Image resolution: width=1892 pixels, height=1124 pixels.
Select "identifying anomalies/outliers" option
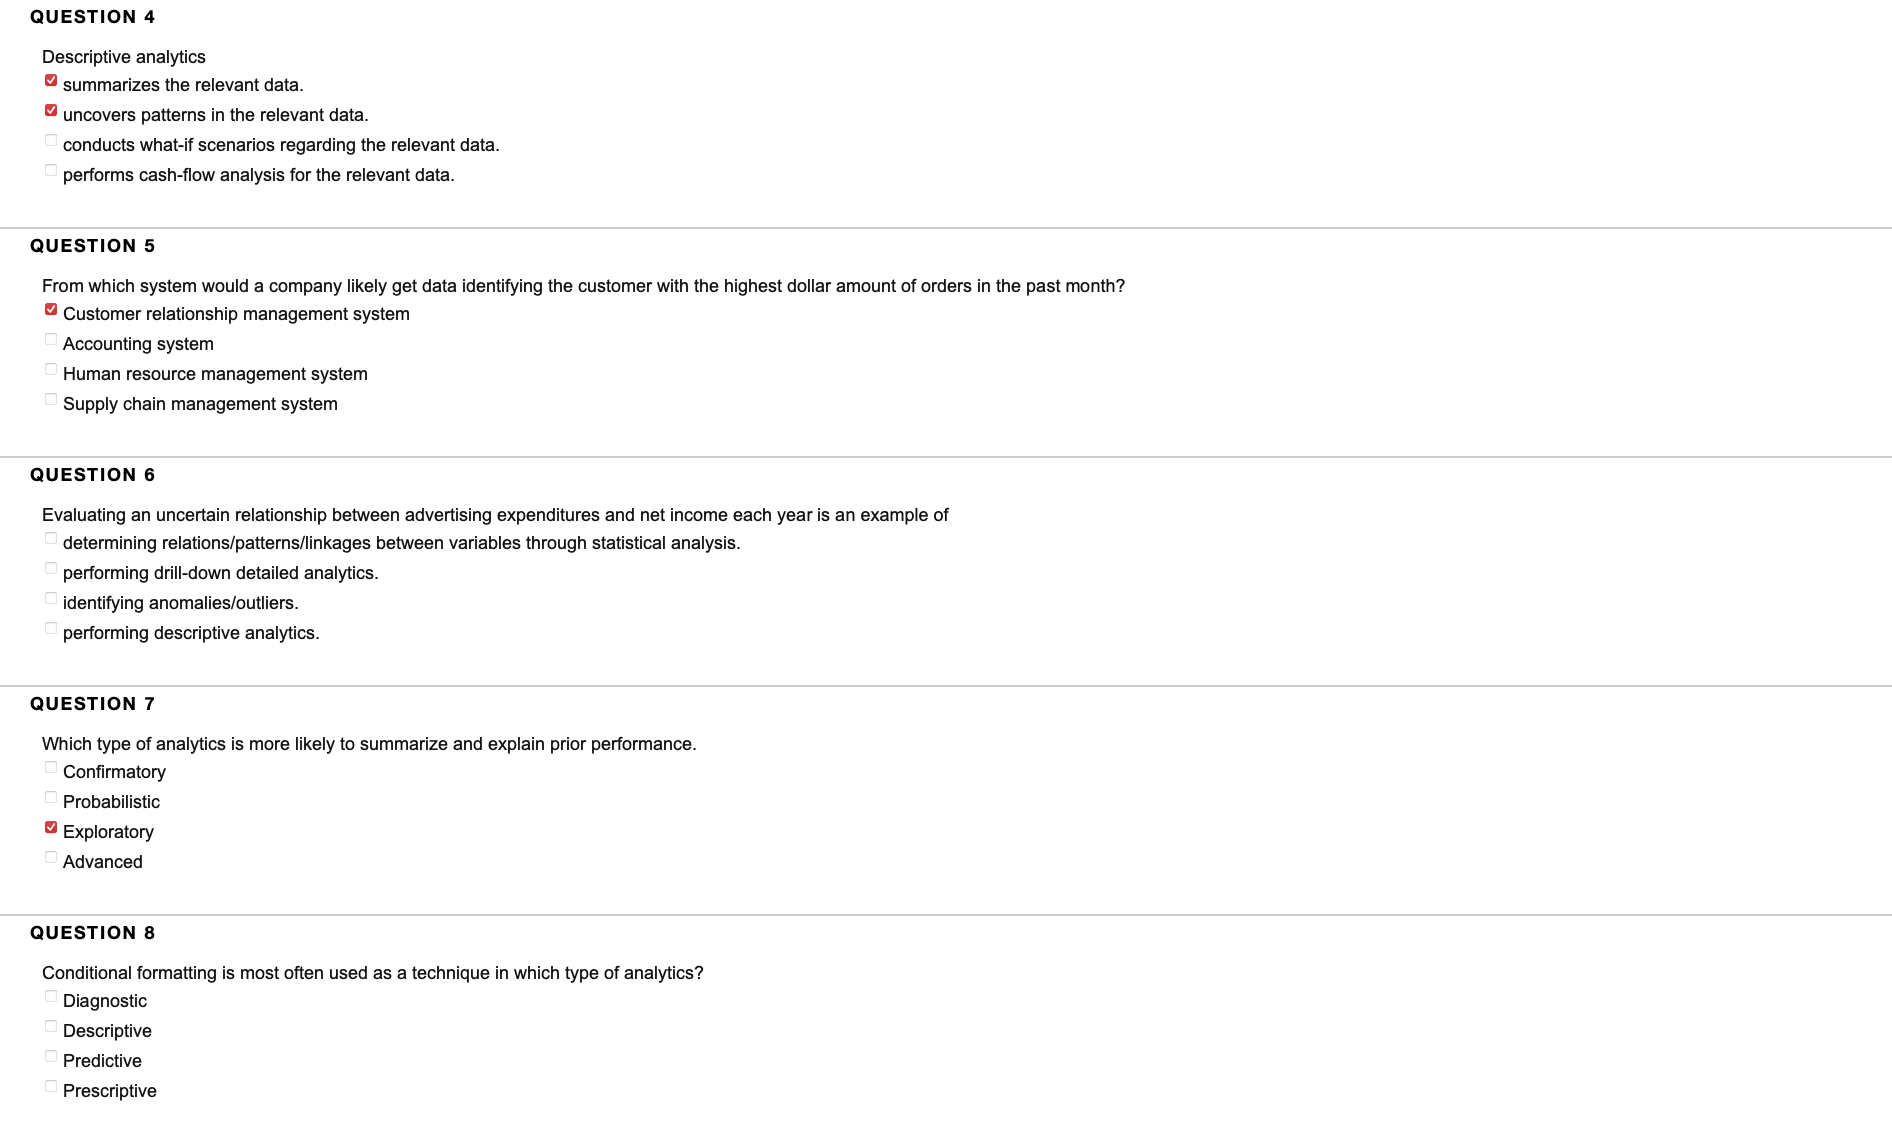pyautogui.click(x=51, y=597)
